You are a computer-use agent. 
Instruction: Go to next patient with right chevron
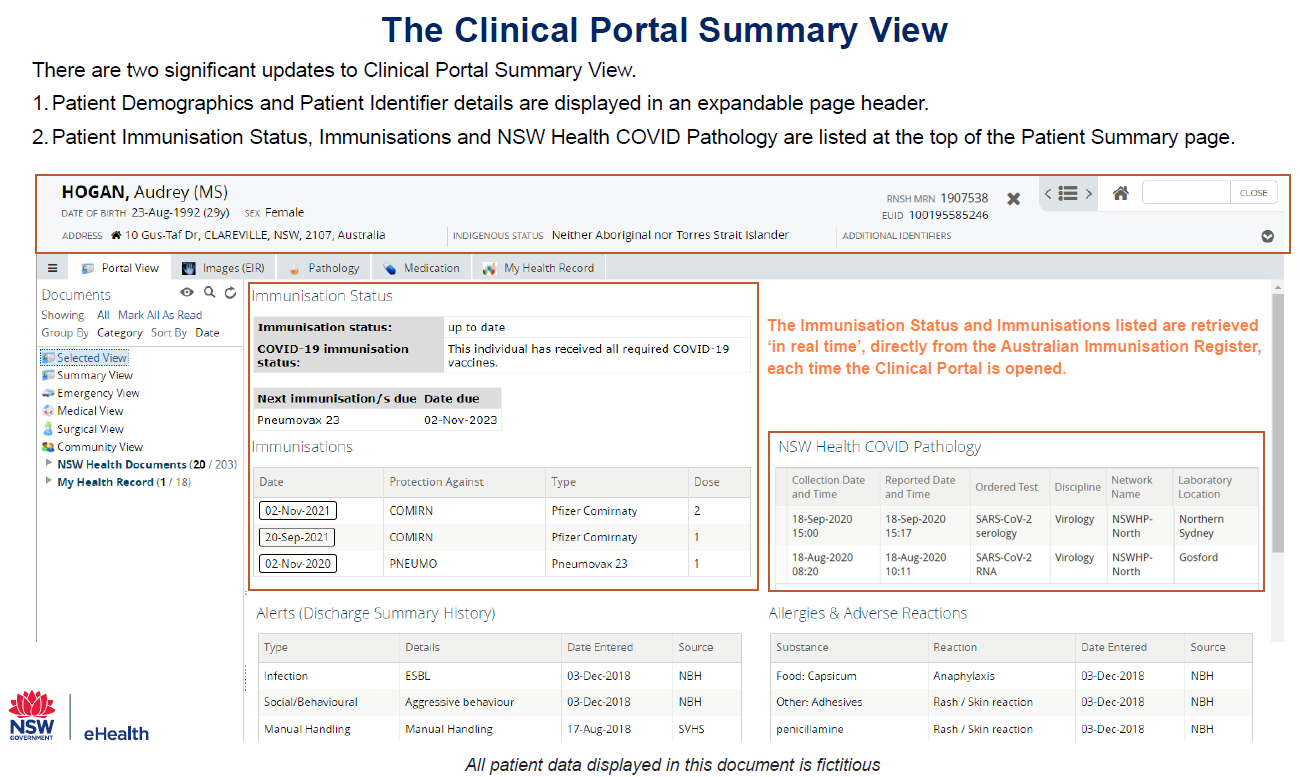tap(1088, 194)
